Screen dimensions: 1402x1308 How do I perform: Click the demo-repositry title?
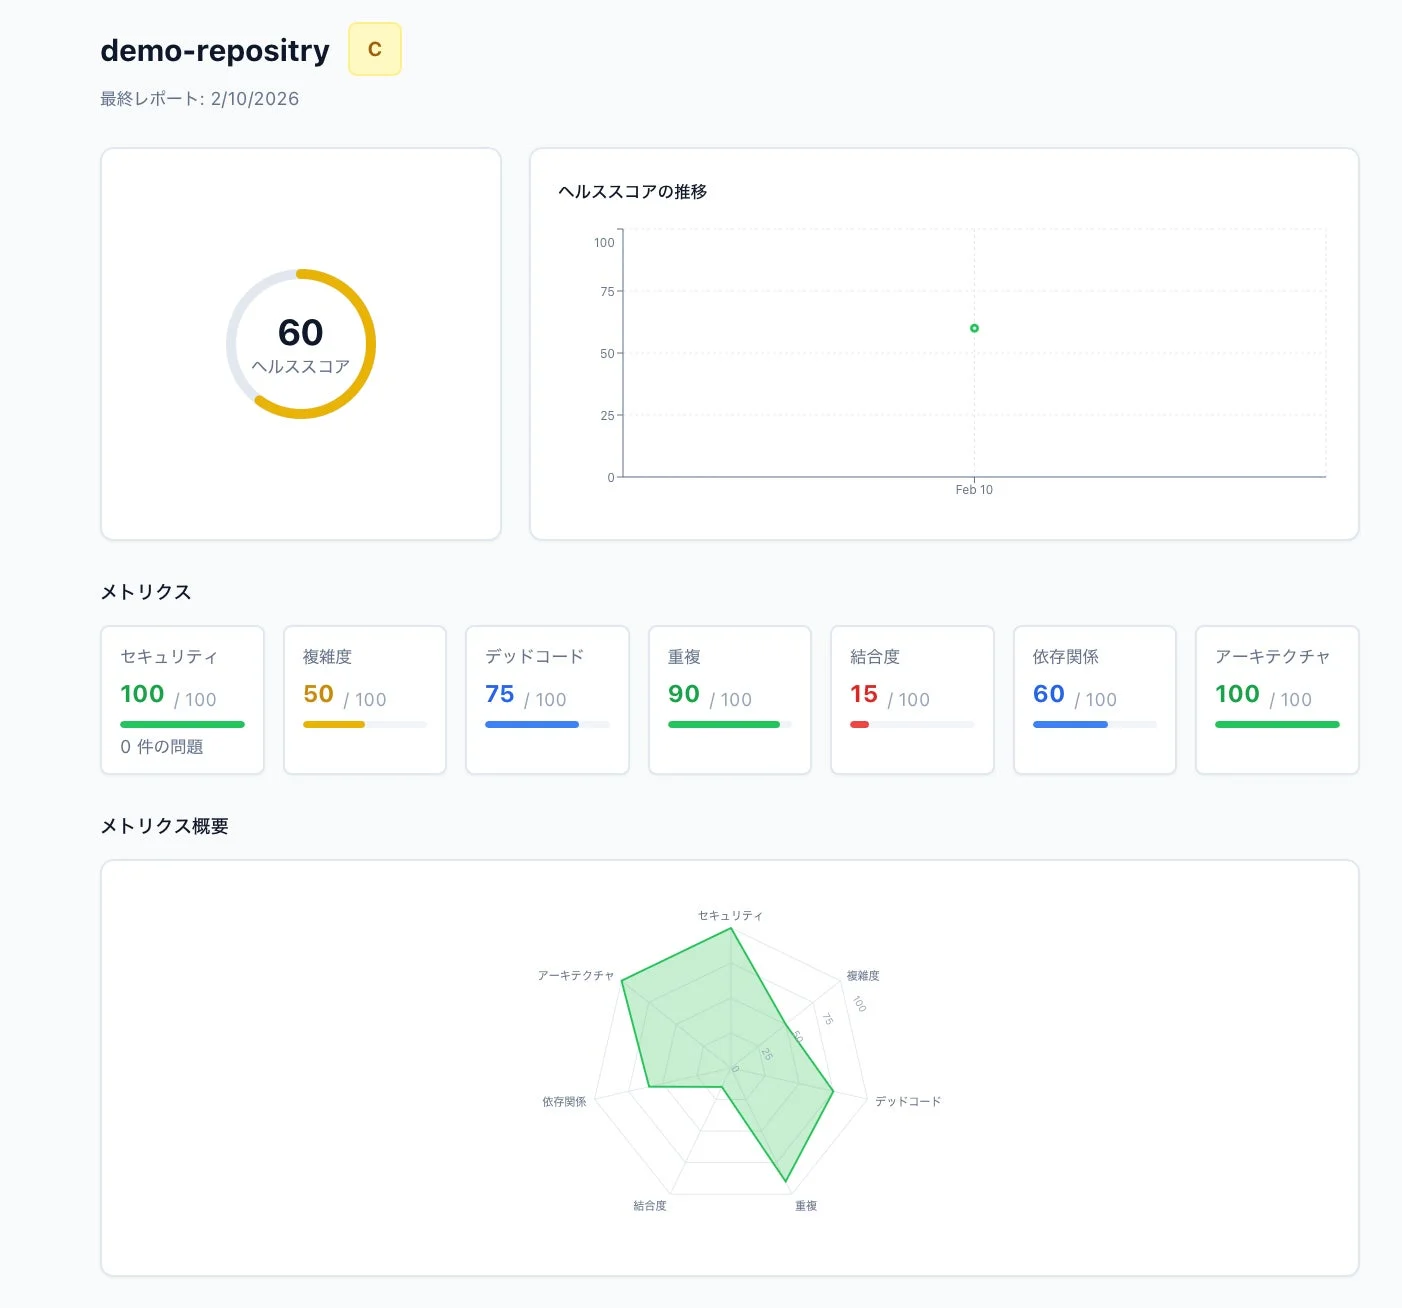[x=215, y=50]
